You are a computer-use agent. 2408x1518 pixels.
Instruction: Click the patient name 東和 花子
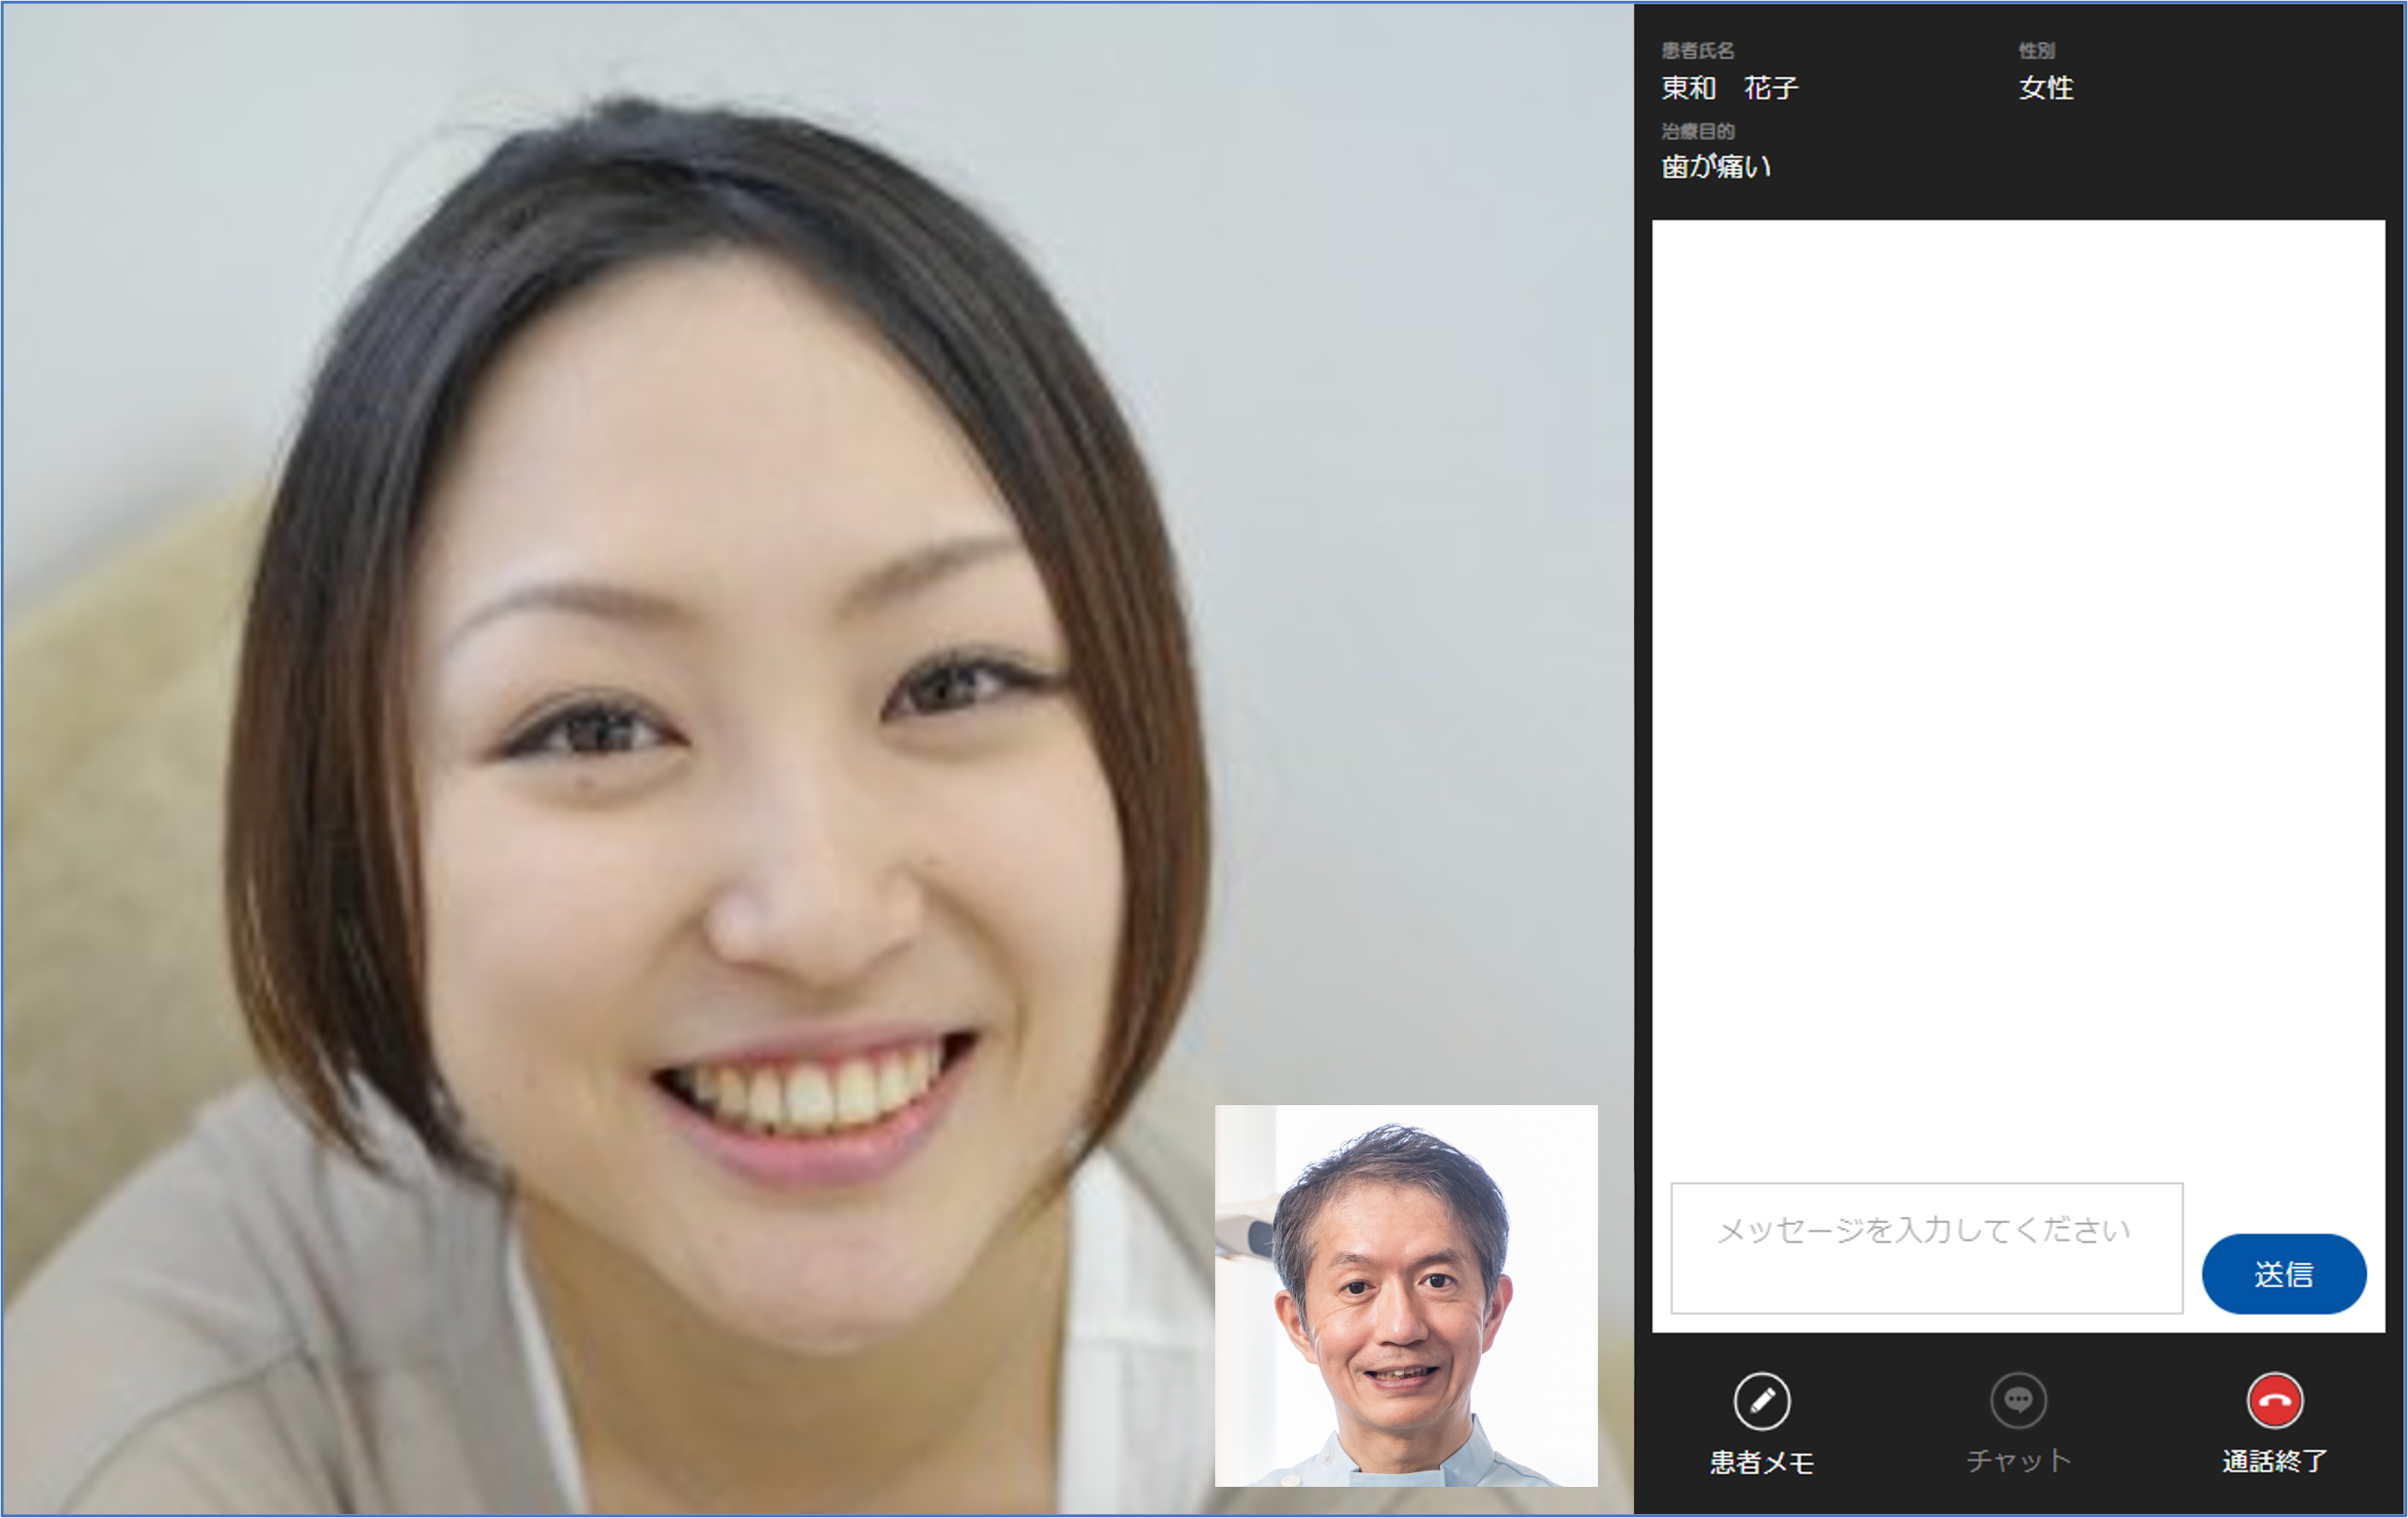tap(1729, 88)
